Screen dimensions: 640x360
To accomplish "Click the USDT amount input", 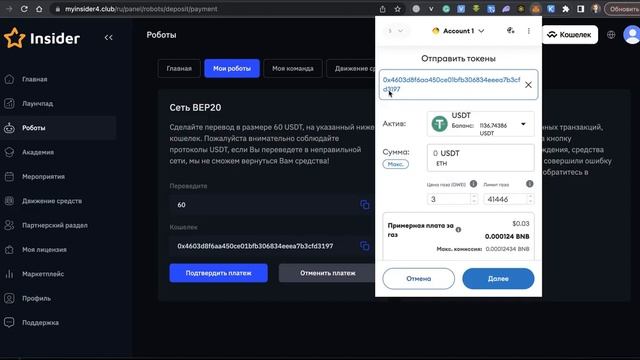I will point(480,158).
